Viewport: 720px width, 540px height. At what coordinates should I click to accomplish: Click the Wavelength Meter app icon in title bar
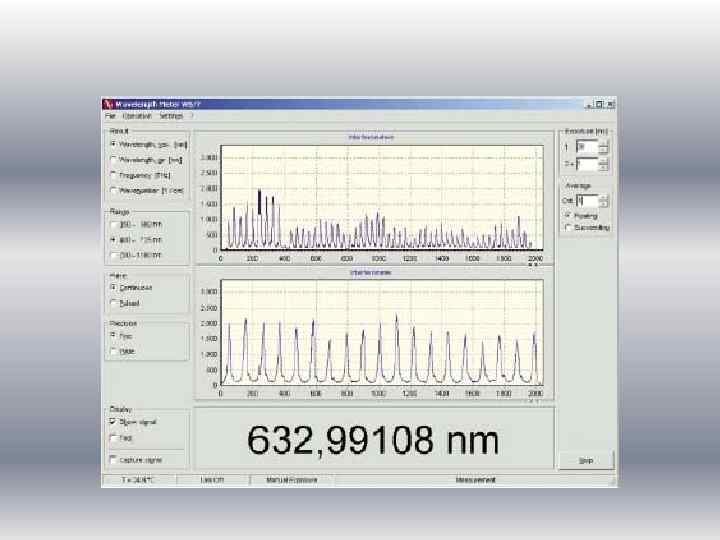pyautogui.click(x=108, y=104)
